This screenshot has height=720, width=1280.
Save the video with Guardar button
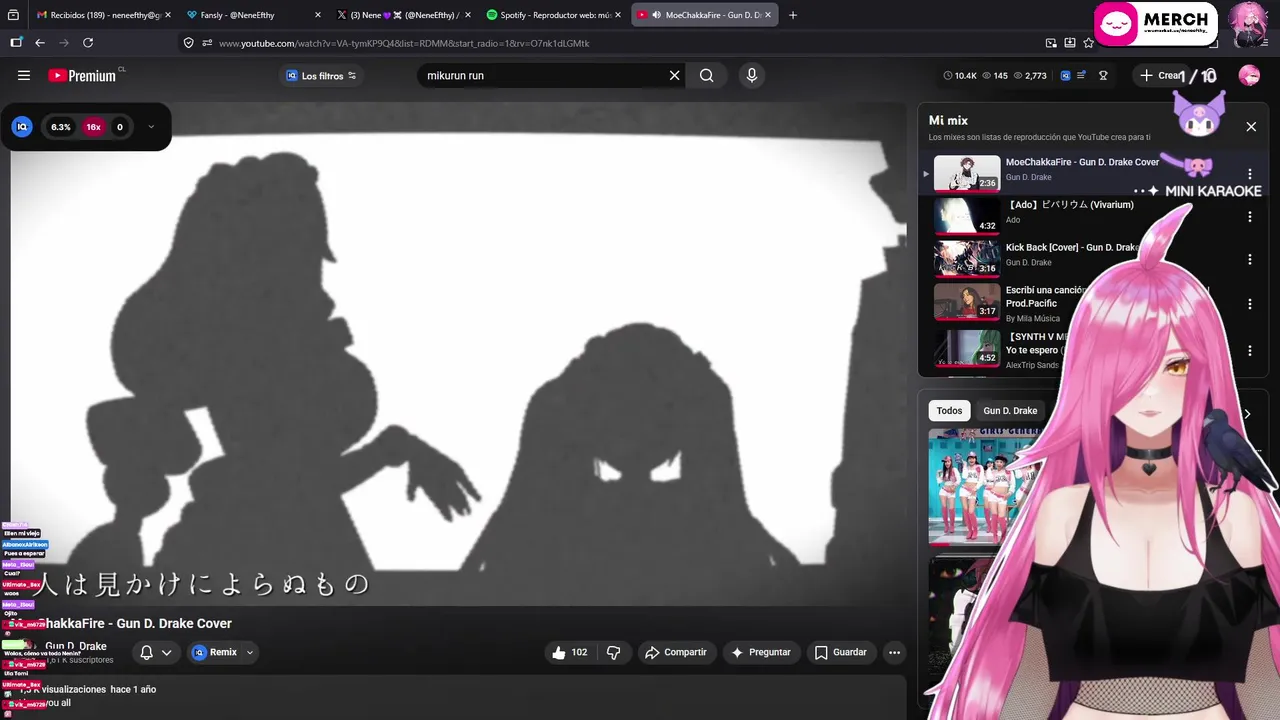click(840, 652)
